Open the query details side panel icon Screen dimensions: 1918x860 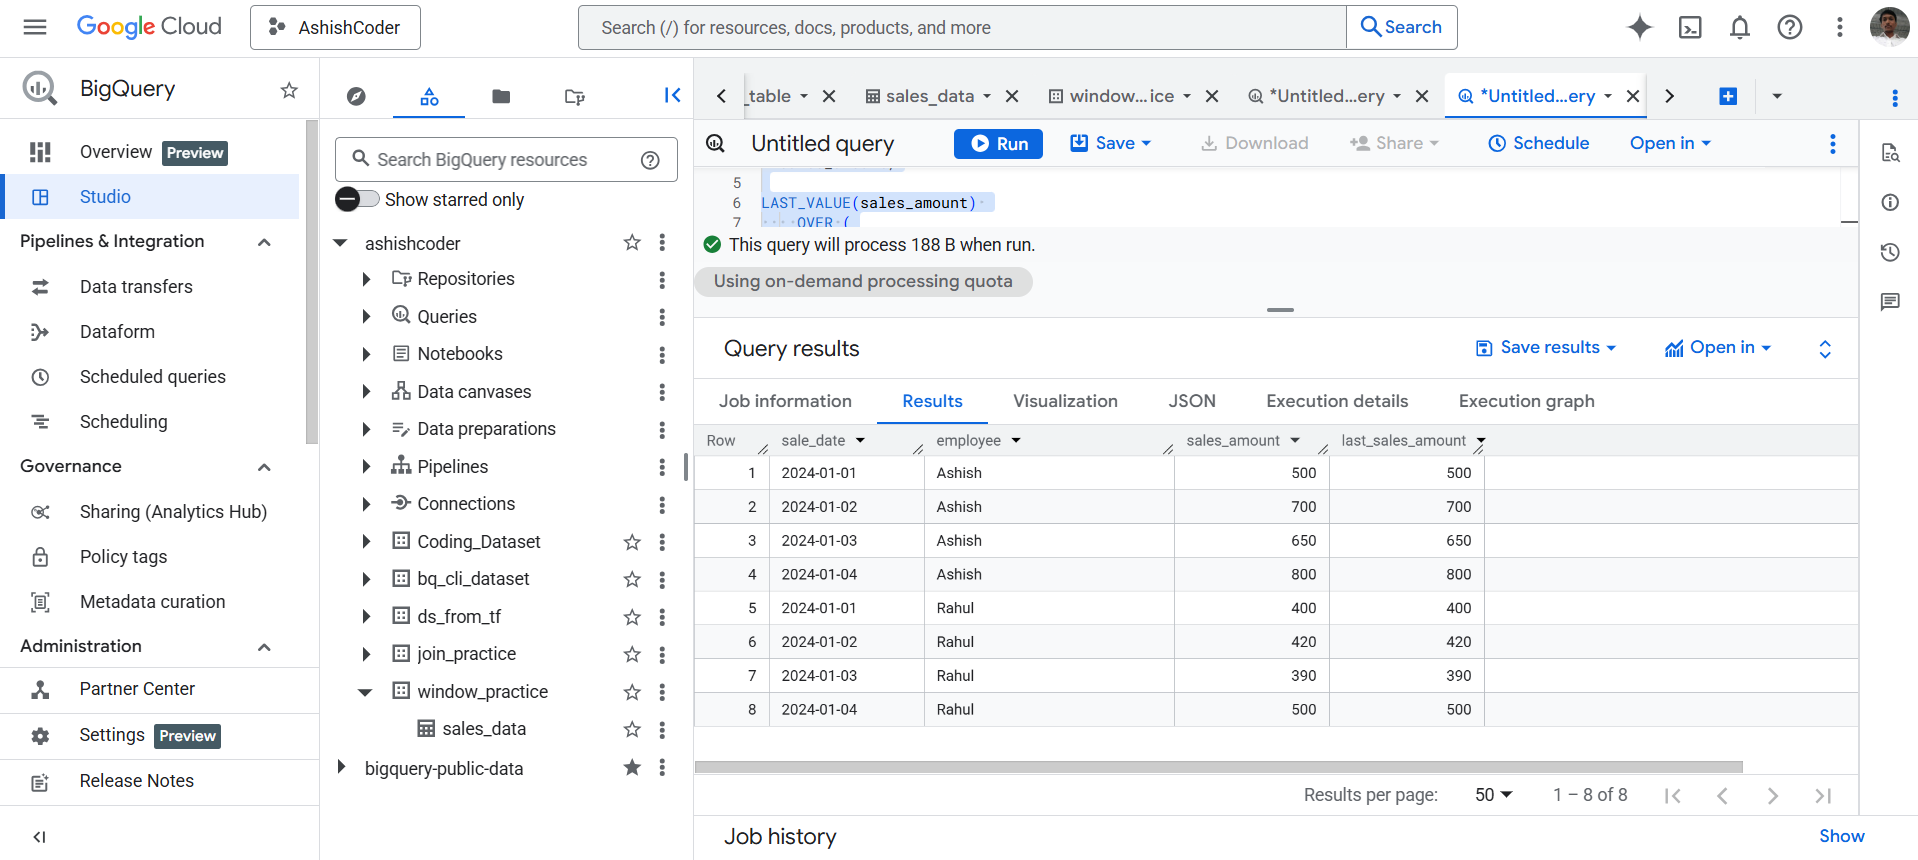pyautogui.click(x=1890, y=152)
